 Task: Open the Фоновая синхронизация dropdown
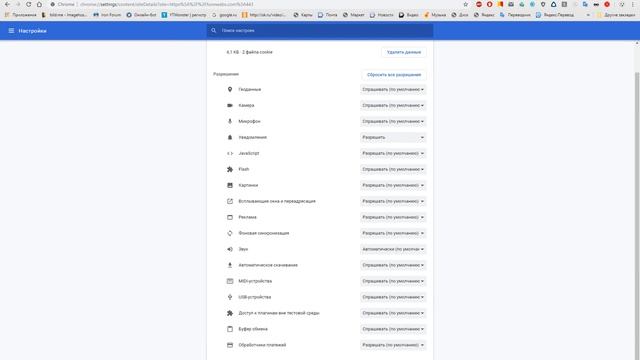coord(393,233)
